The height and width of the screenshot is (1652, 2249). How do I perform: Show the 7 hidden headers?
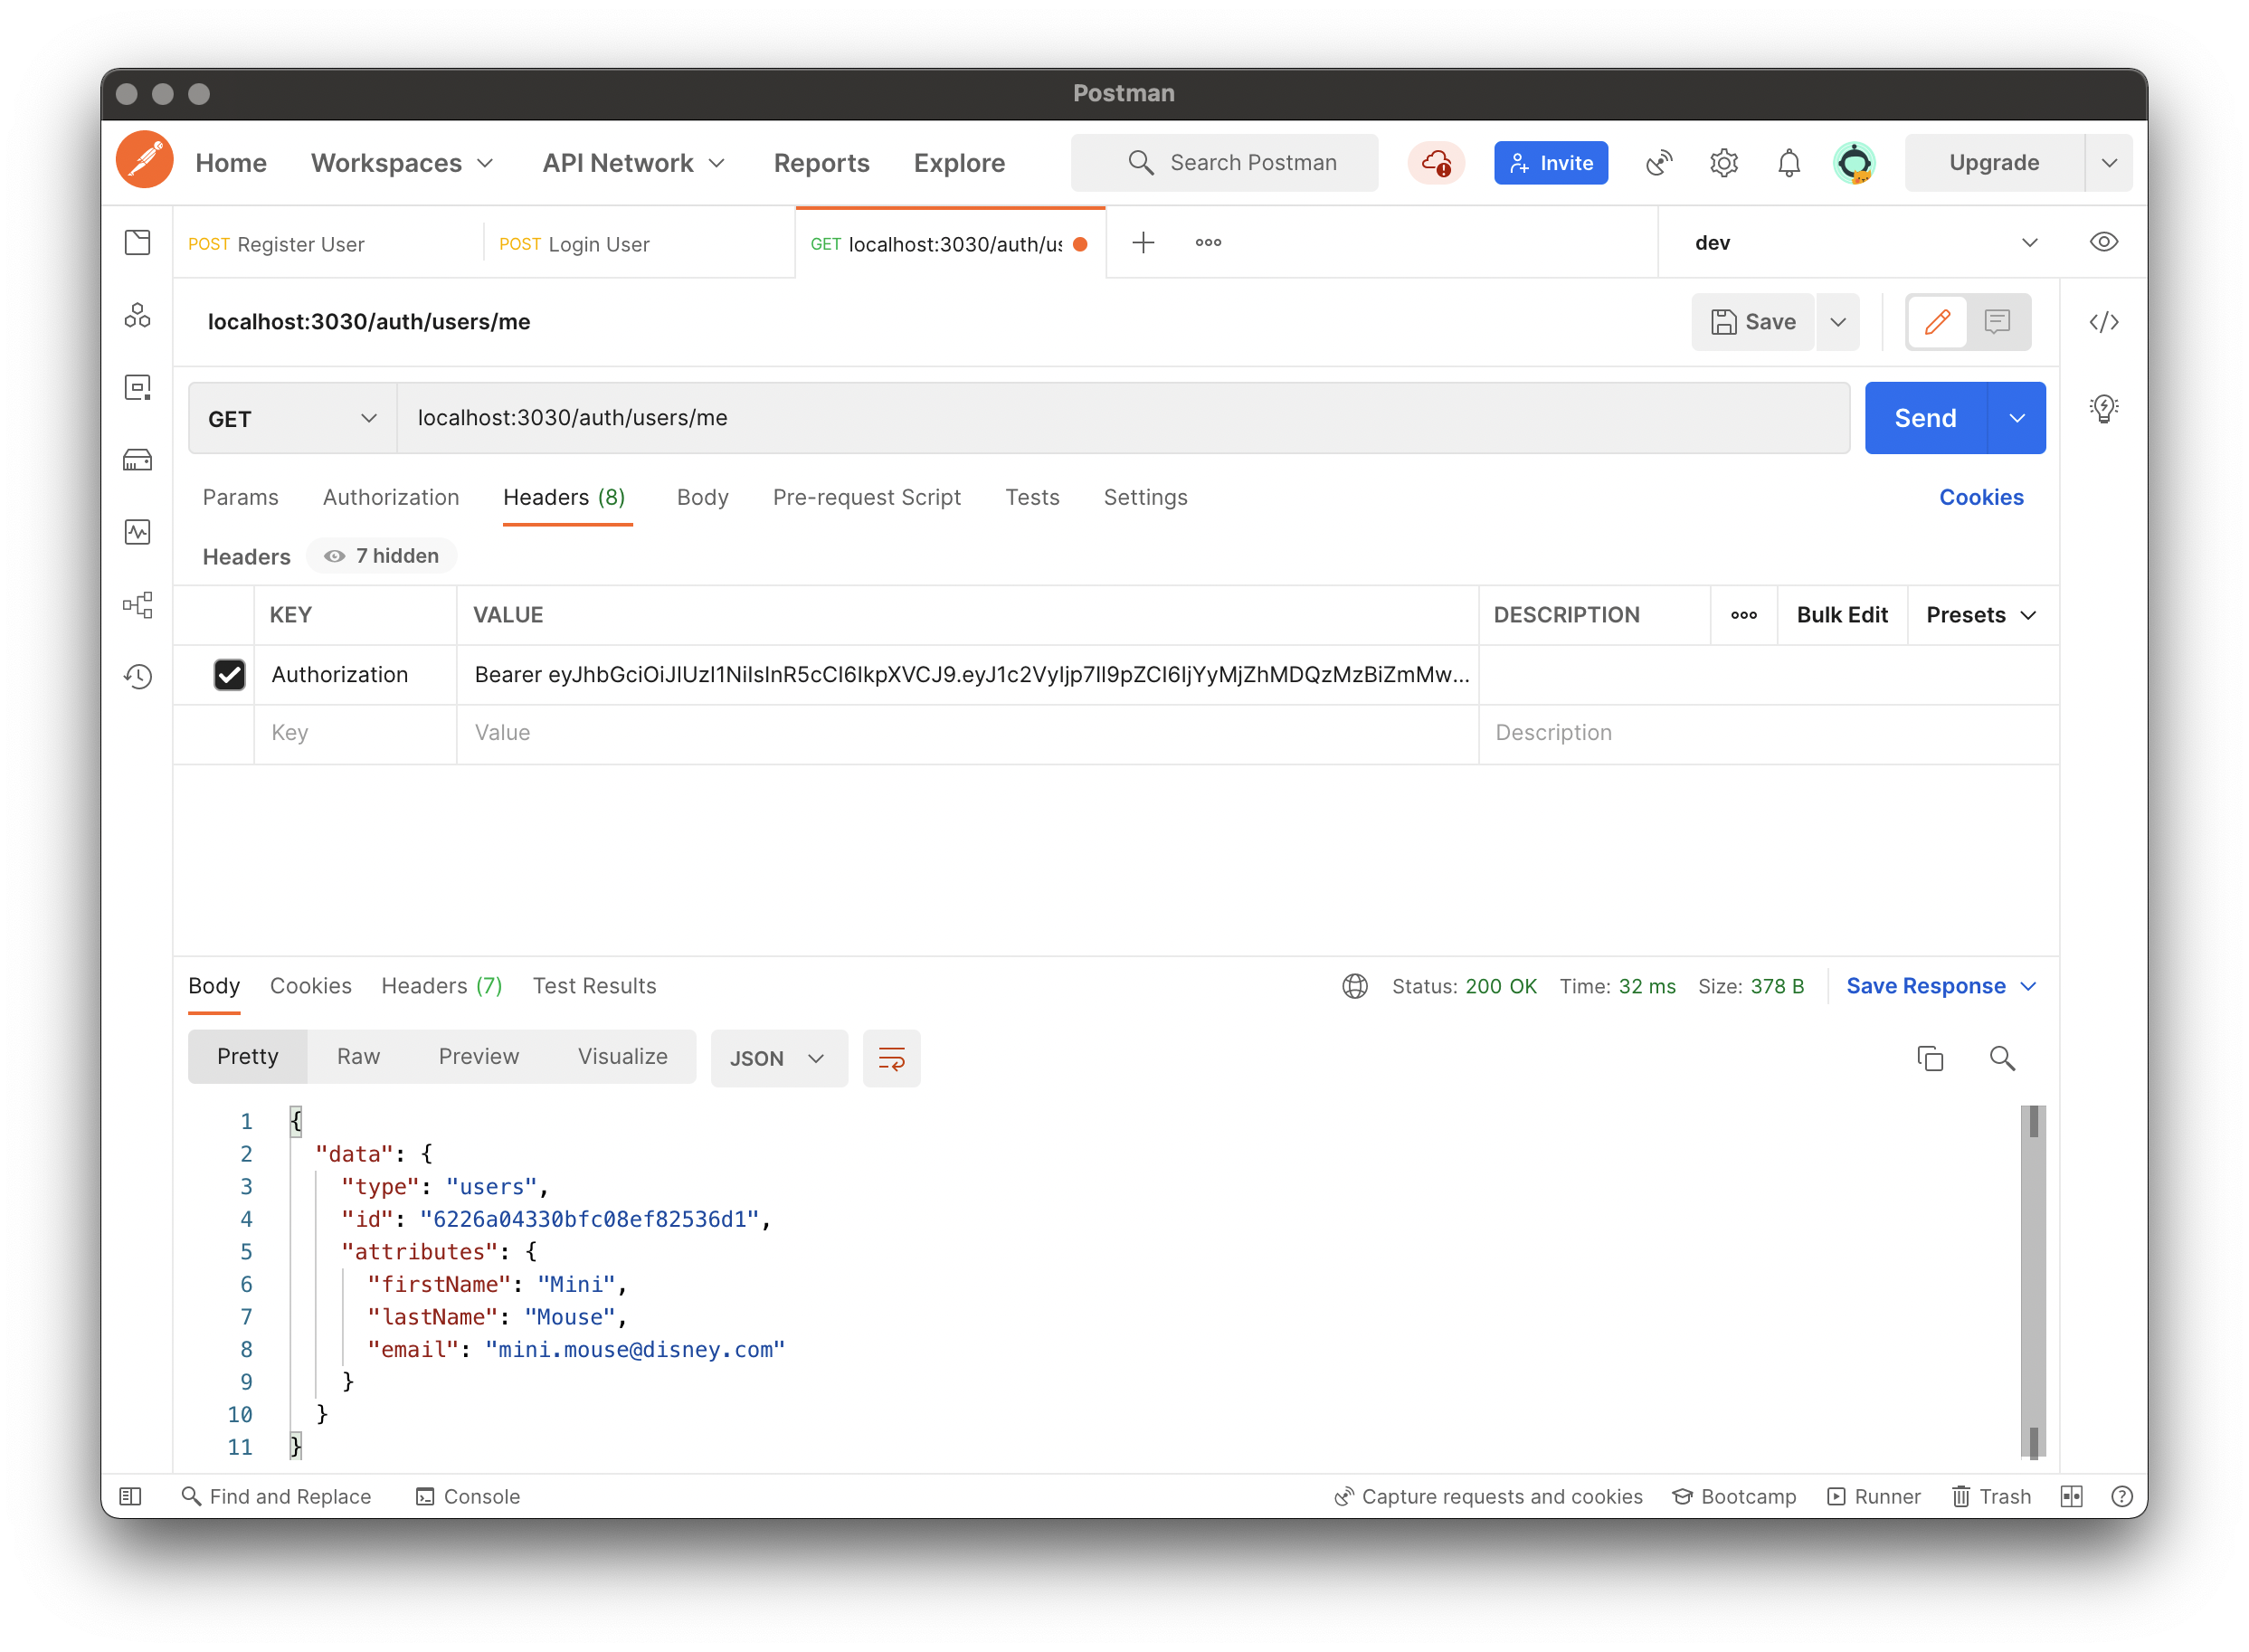click(381, 556)
